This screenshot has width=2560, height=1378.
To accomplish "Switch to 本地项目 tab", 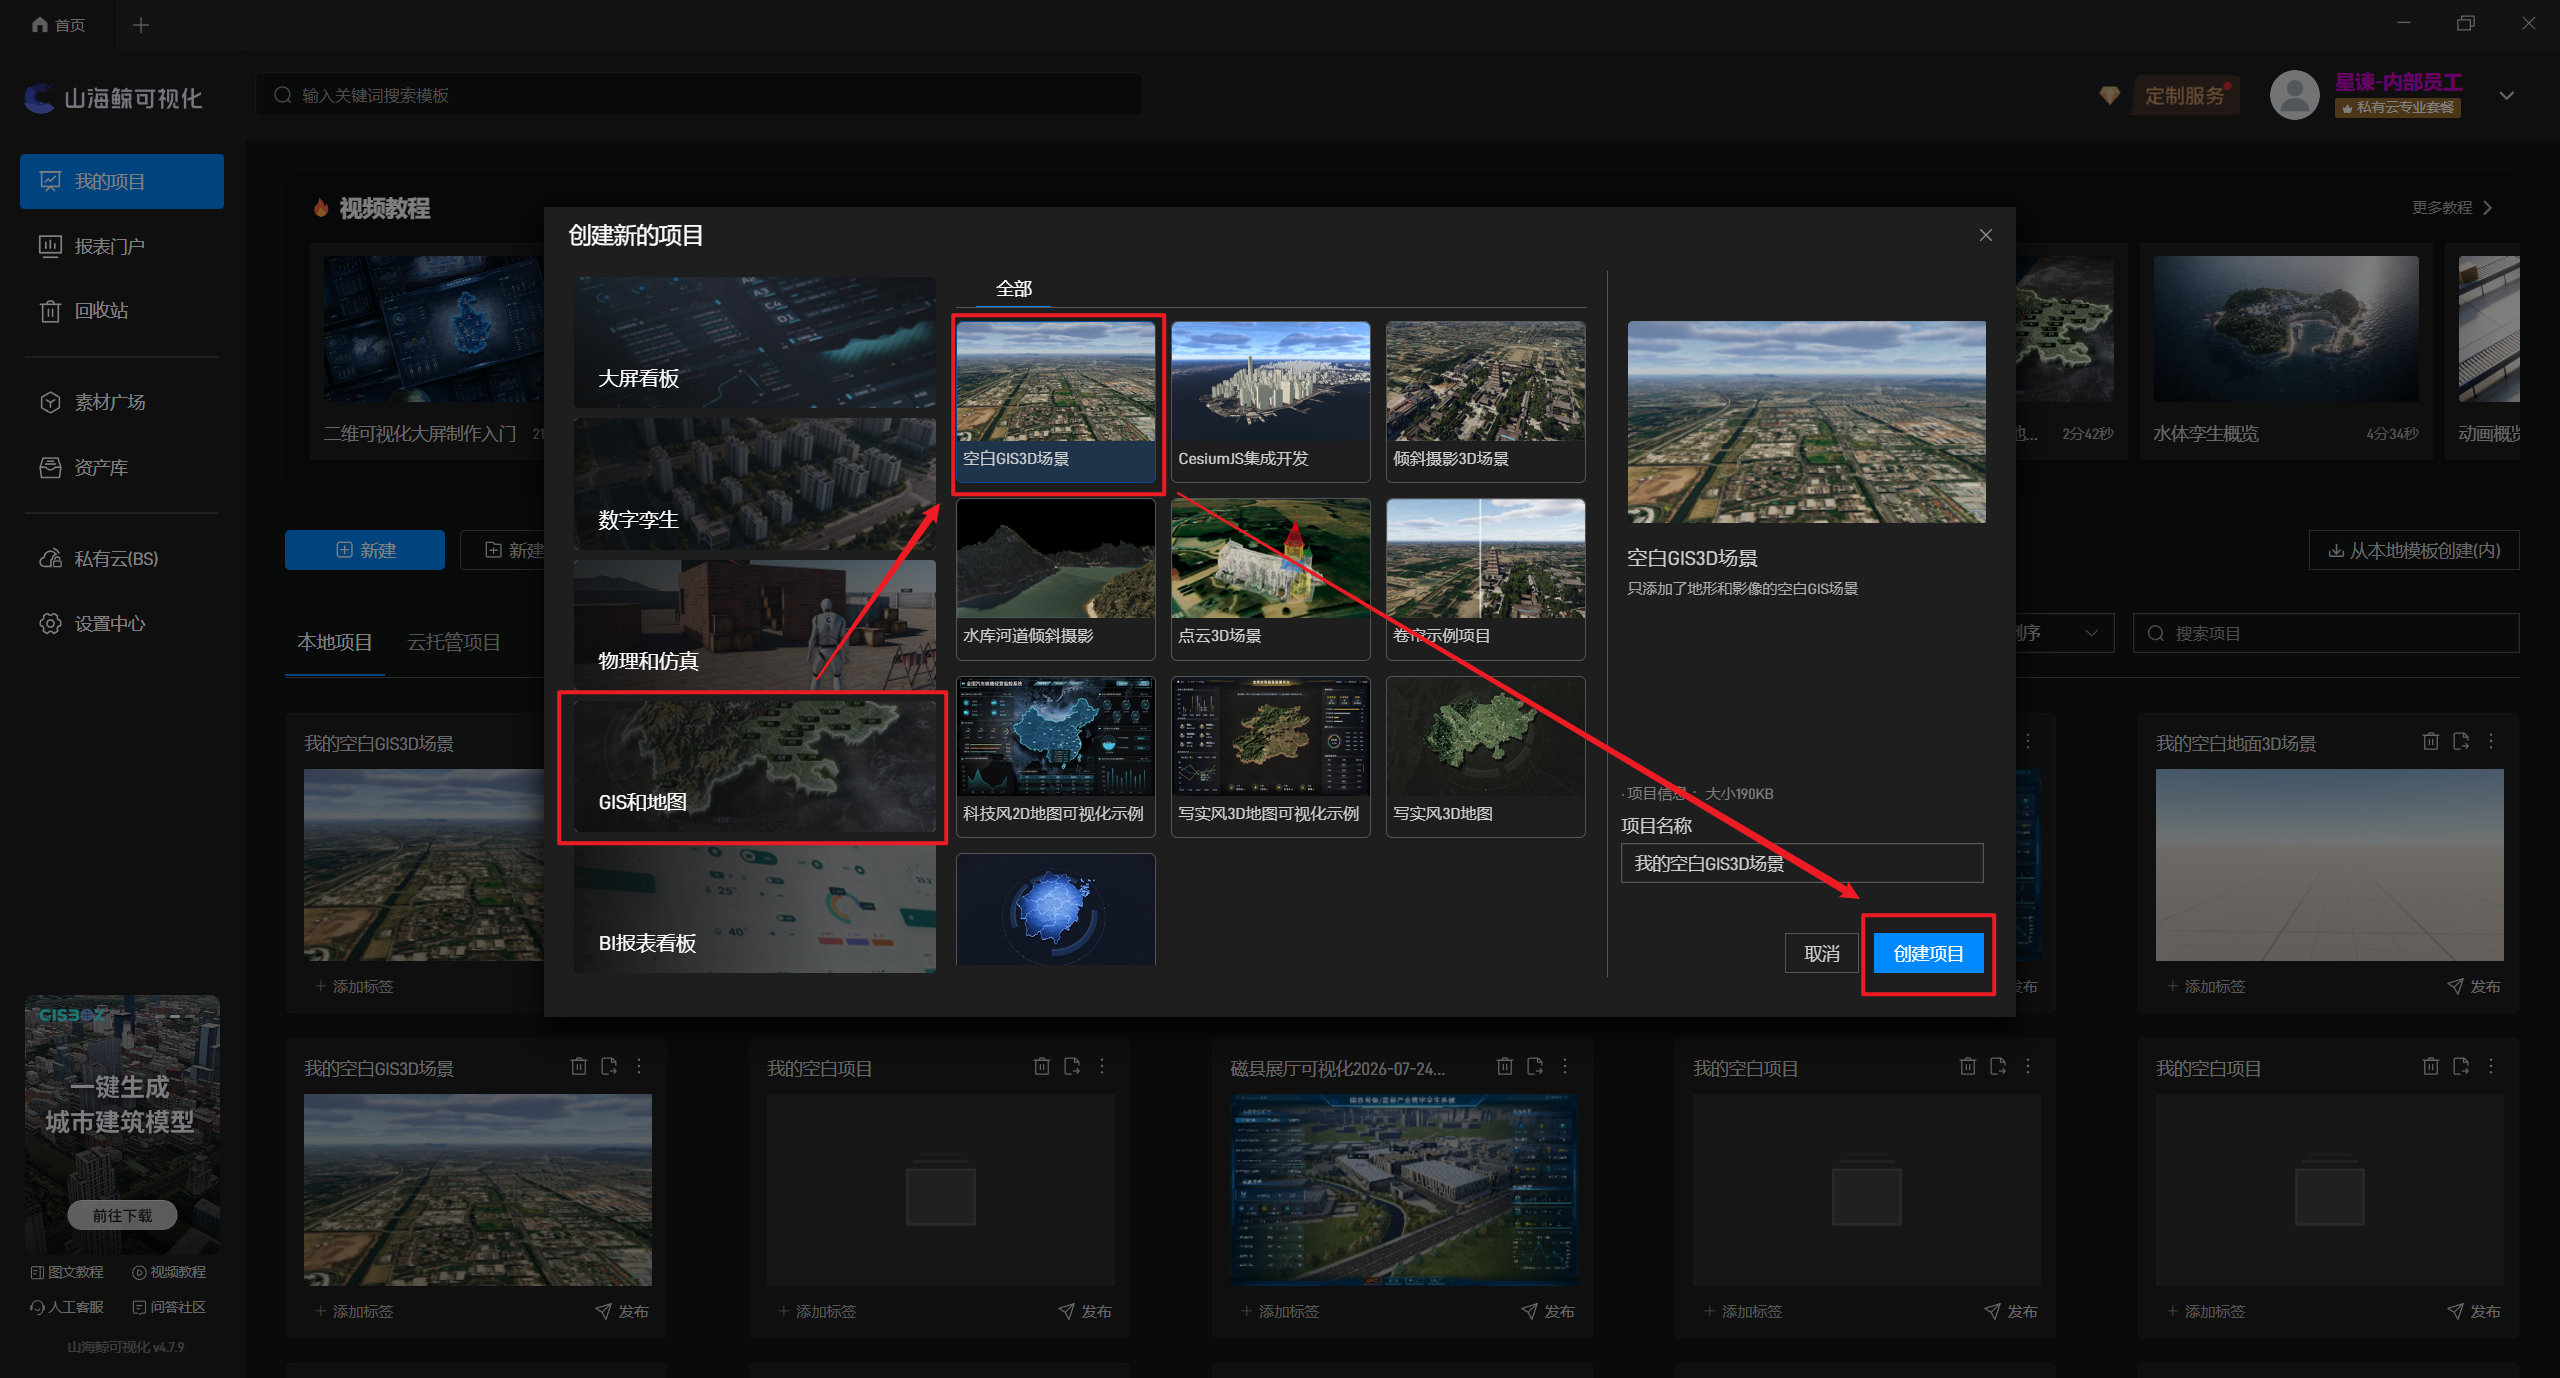I will [335, 642].
